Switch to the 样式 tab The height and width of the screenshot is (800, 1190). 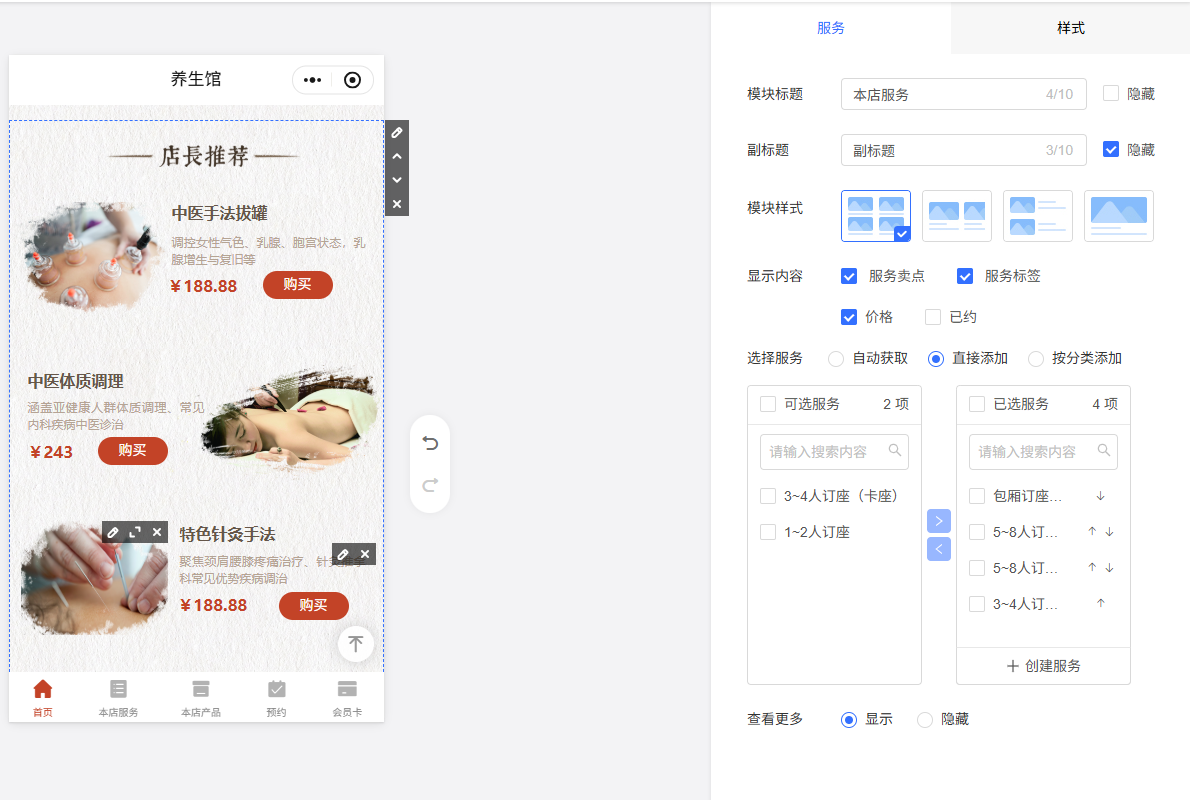pos(1070,28)
